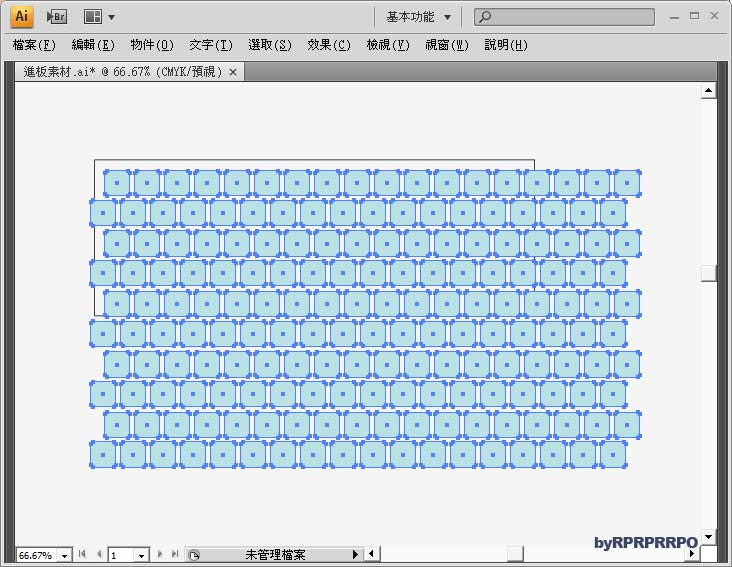Go to the previous artboard
The width and height of the screenshot is (732, 567).
(x=99, y=554)
